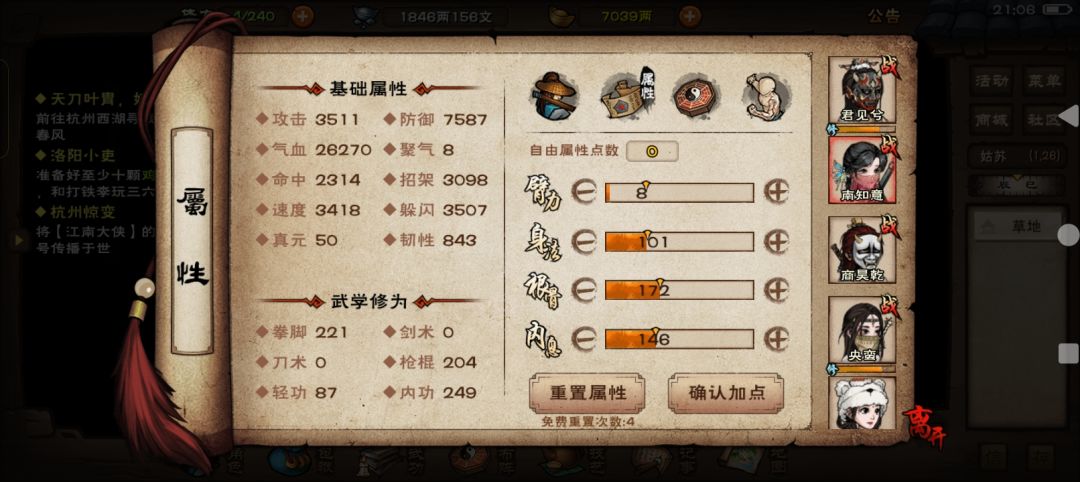1080x482 pixels.
Task: Open the 公告 announcement link
Action: [884, 16]
